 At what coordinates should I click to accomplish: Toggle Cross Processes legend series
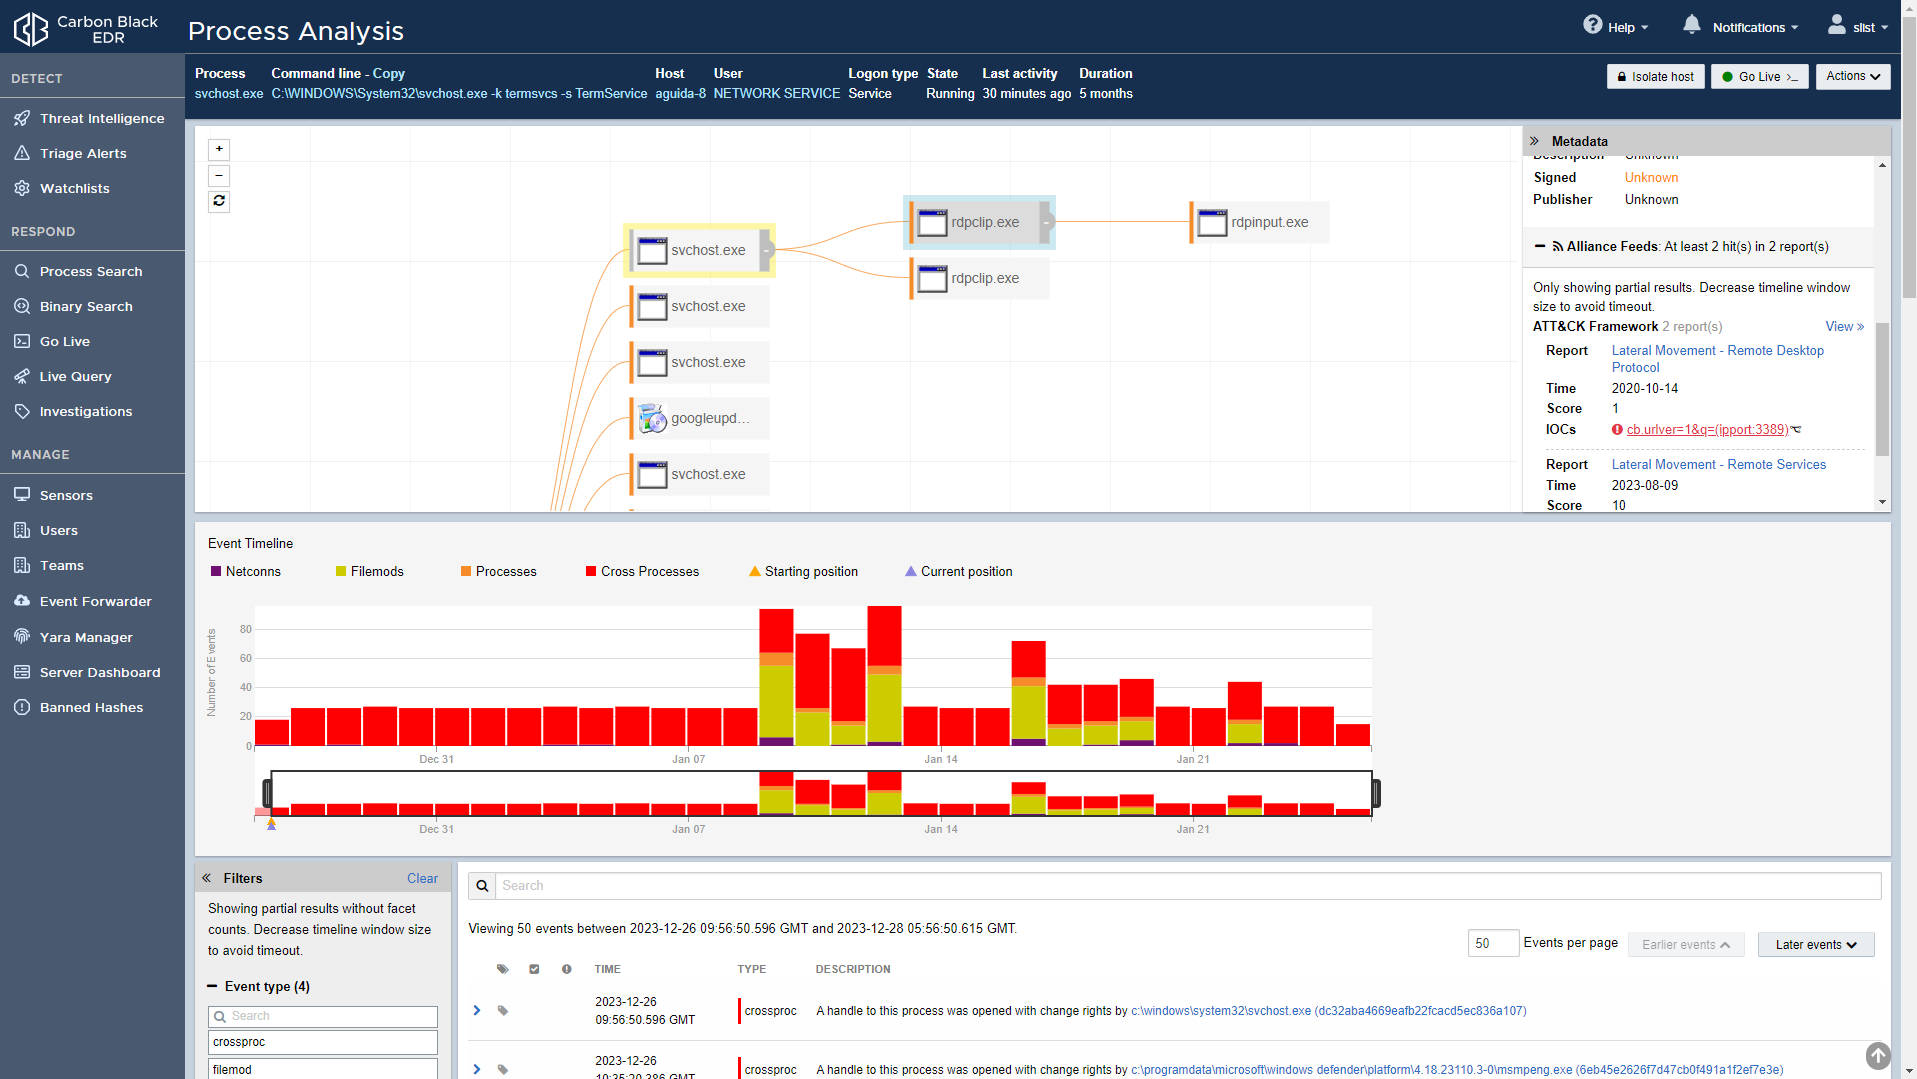[x=642, y=571]
